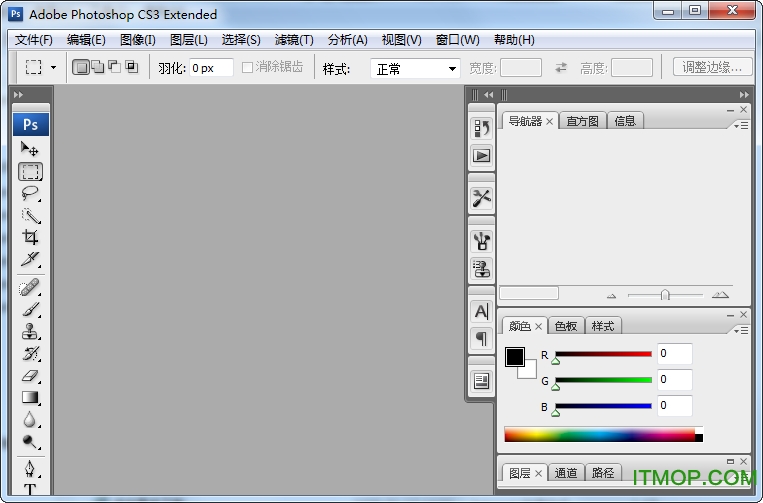Select the Gradient tool
The width and height of the screenshot is (763, 503).
(x=30, y=397)
